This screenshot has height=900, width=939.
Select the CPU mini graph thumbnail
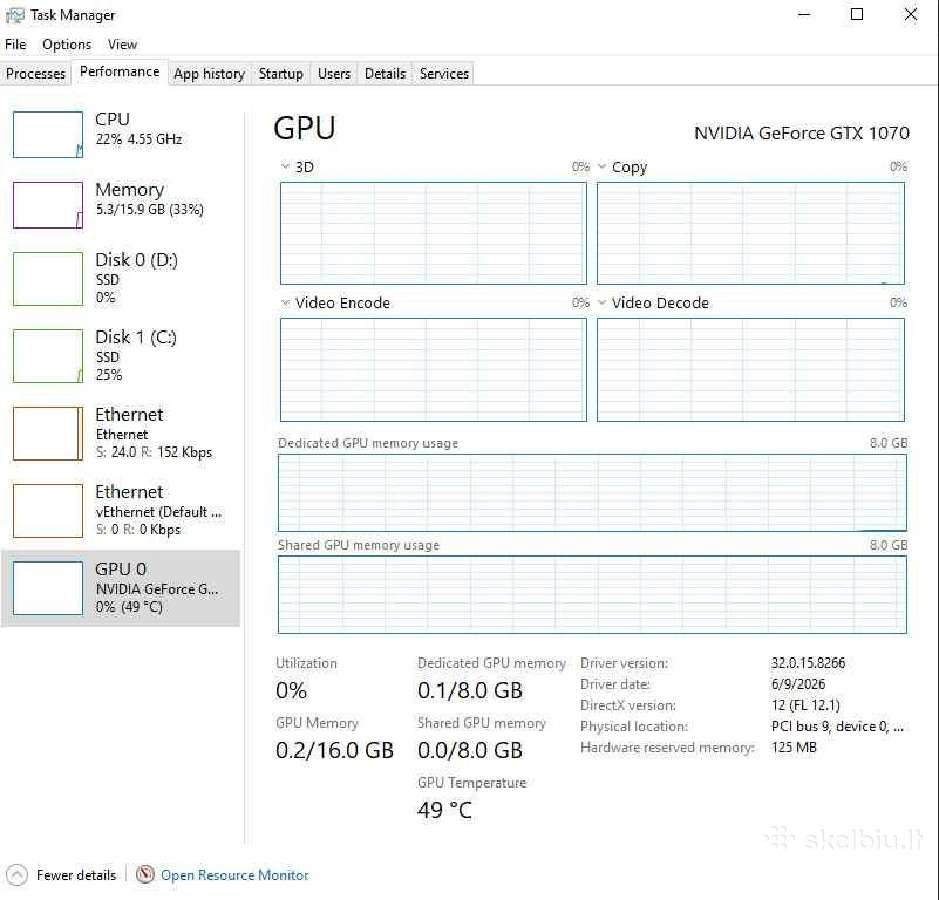[x=48, y=134]
